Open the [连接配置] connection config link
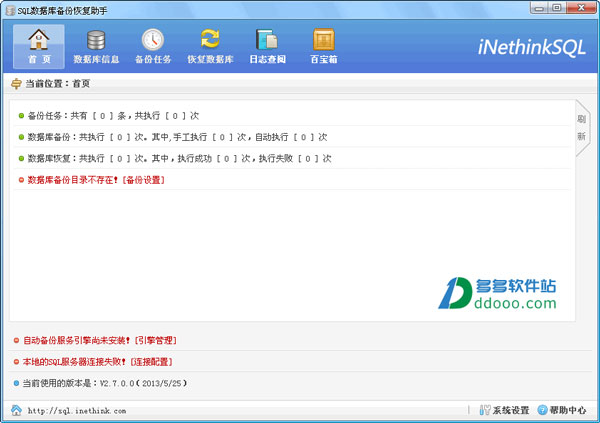Viewport: 600px width, 423px height. (x=152, y=362)
